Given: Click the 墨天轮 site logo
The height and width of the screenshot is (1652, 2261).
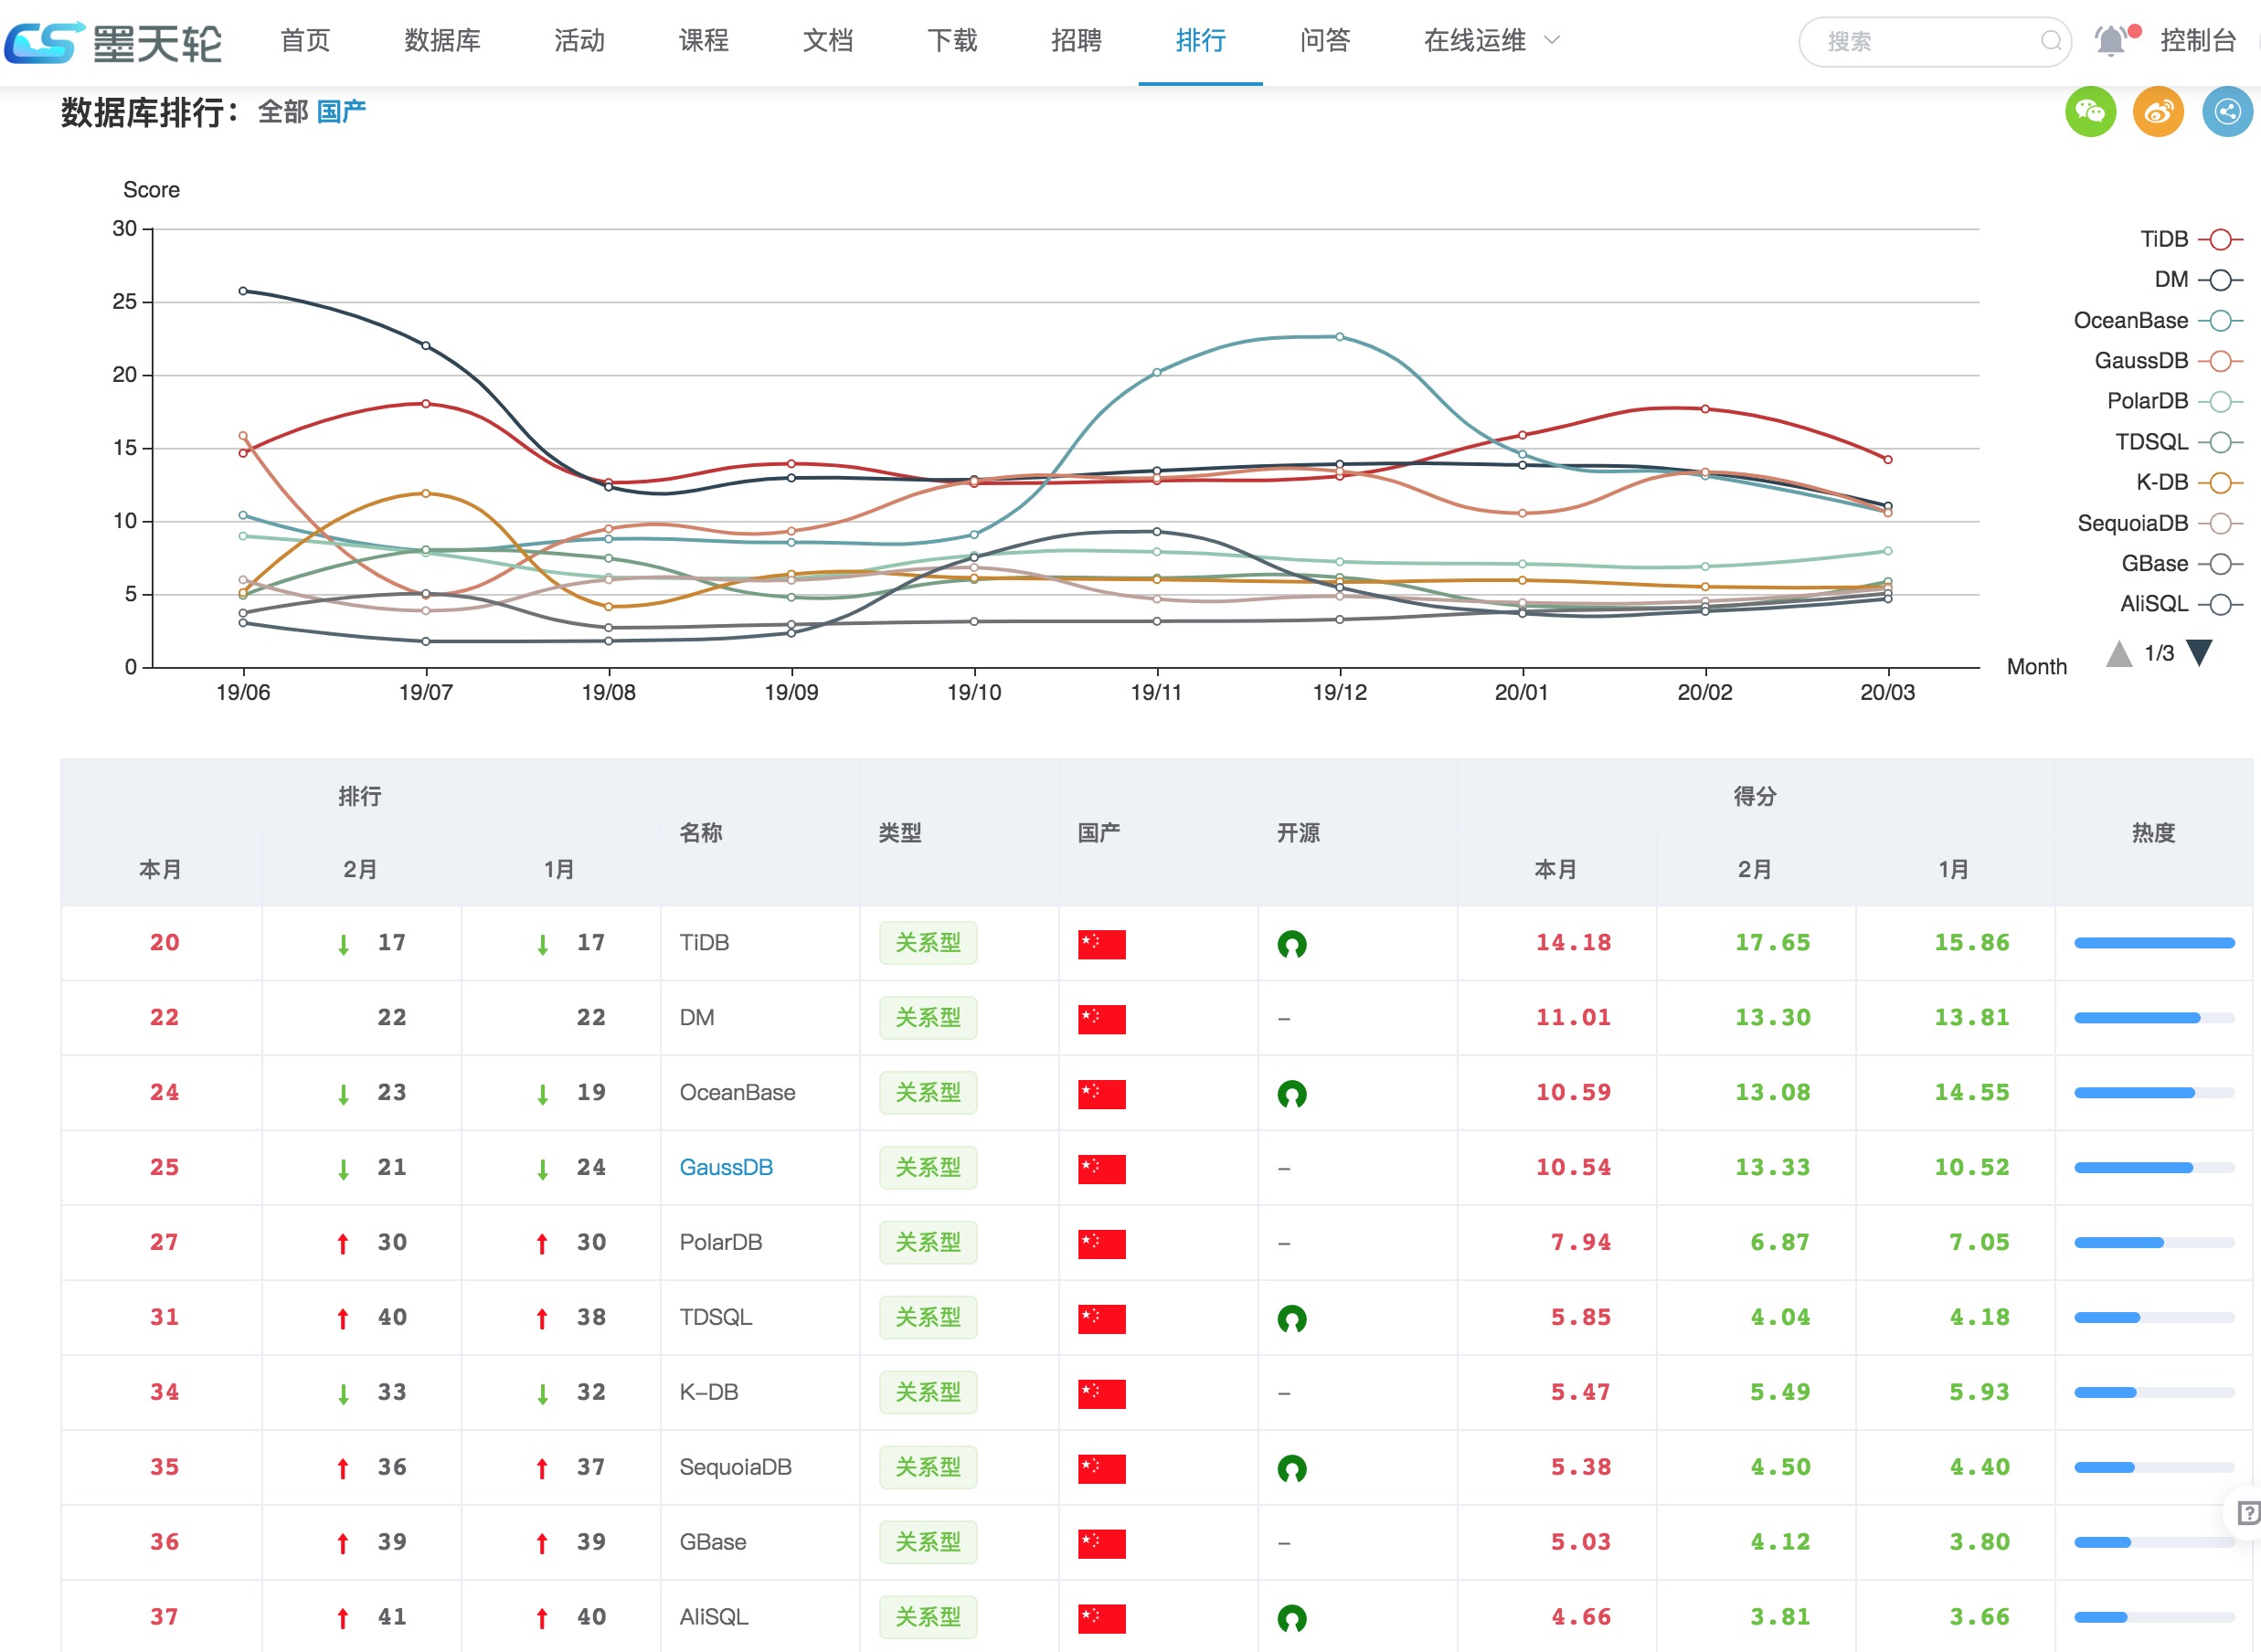Looking at the screenshot, I should tap(113, 42).
